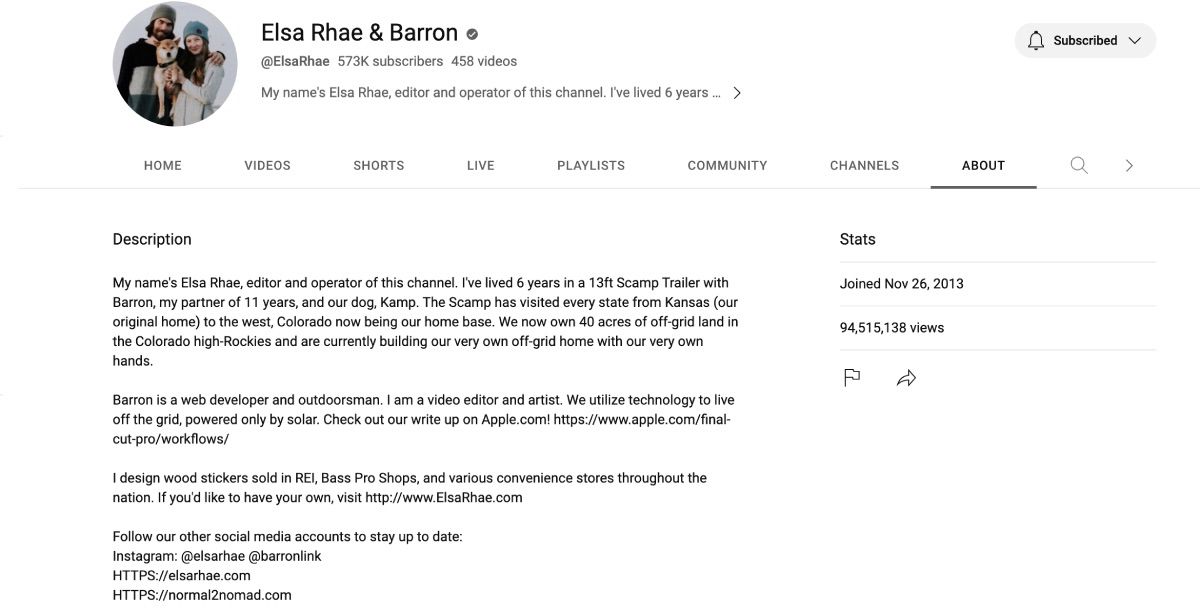This screenshot has height=612, width=1200.
Task: Visit the http://www.ElsaRhae.com link
Action: [444, 497]
